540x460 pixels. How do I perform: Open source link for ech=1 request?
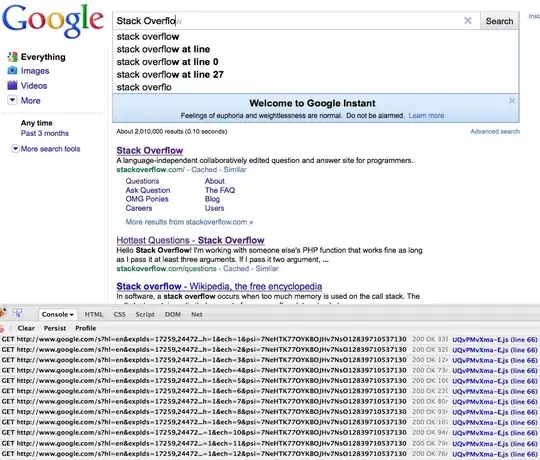[495, 340]
